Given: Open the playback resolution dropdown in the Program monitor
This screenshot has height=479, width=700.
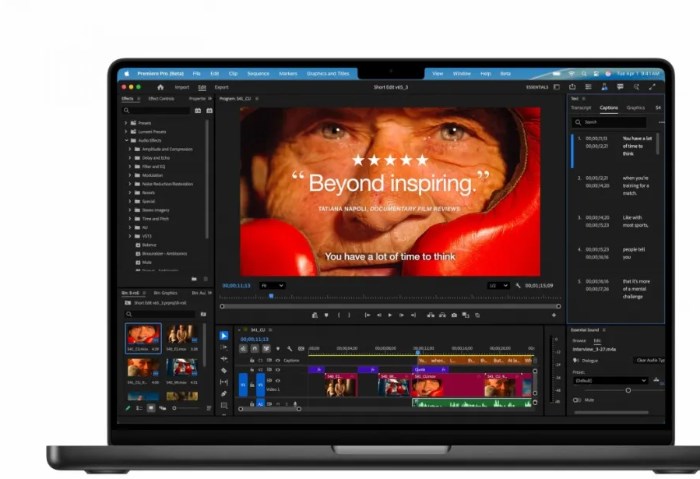Looking at the screenshot, I should pos(497,285).
